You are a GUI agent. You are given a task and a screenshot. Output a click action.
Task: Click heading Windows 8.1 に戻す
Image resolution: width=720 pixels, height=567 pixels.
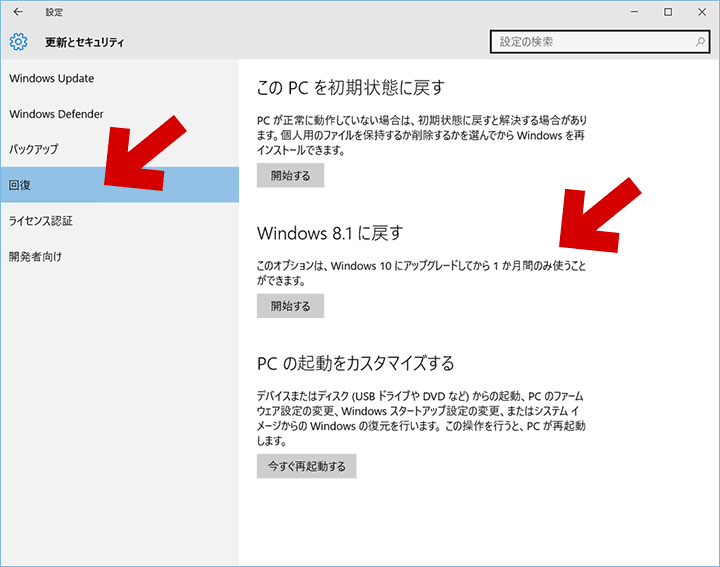330,233
